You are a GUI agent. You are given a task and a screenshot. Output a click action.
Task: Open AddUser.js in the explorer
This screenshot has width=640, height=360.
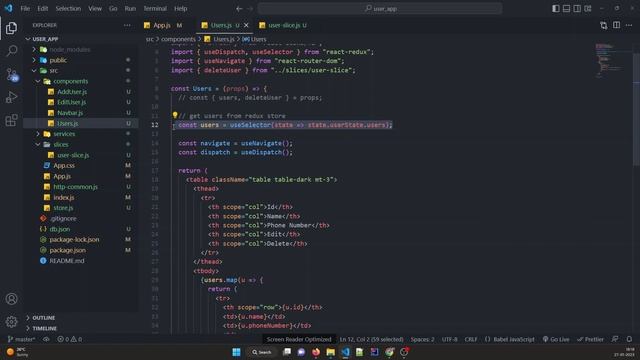pyautogui.click(x=72, y=92)
